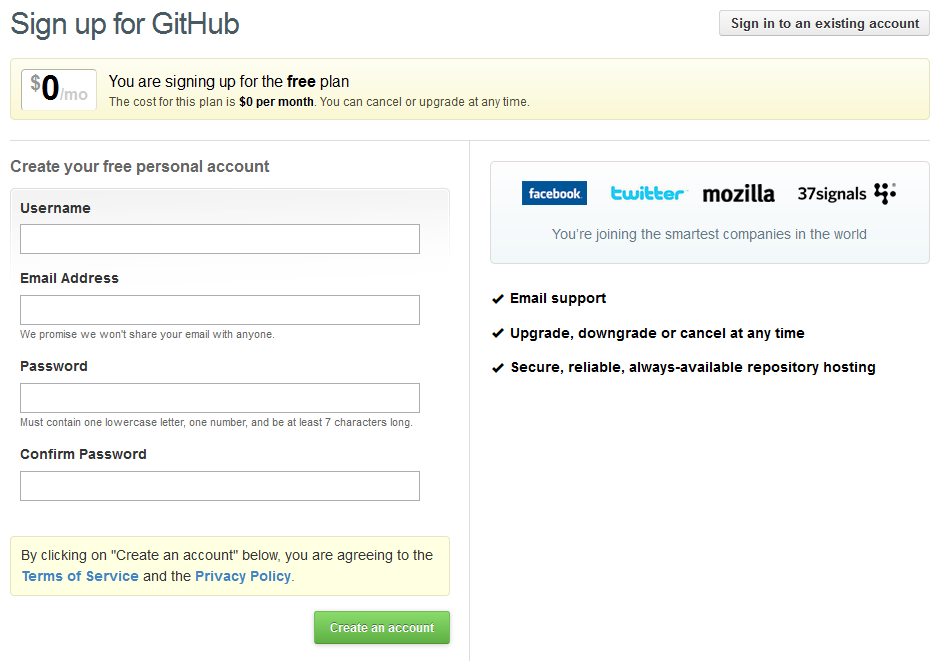Click the Twitter logo
Image resolution: width=944 pixels, height=661 pixels.
(x=648, y=193)
